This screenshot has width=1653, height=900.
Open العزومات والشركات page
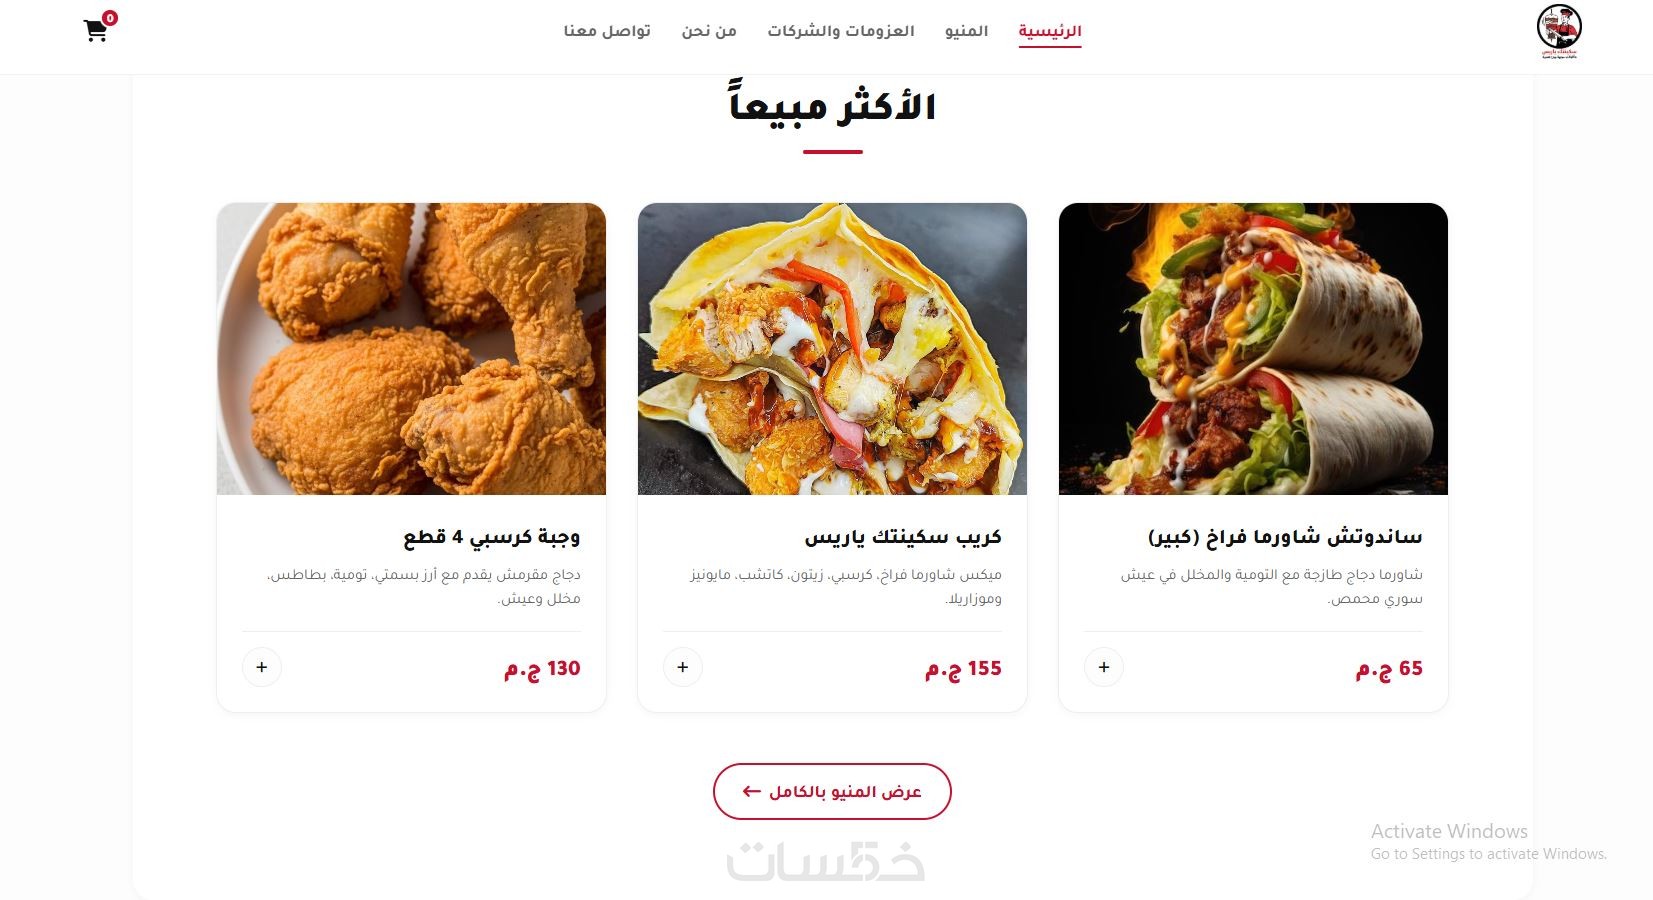[841, 31]
